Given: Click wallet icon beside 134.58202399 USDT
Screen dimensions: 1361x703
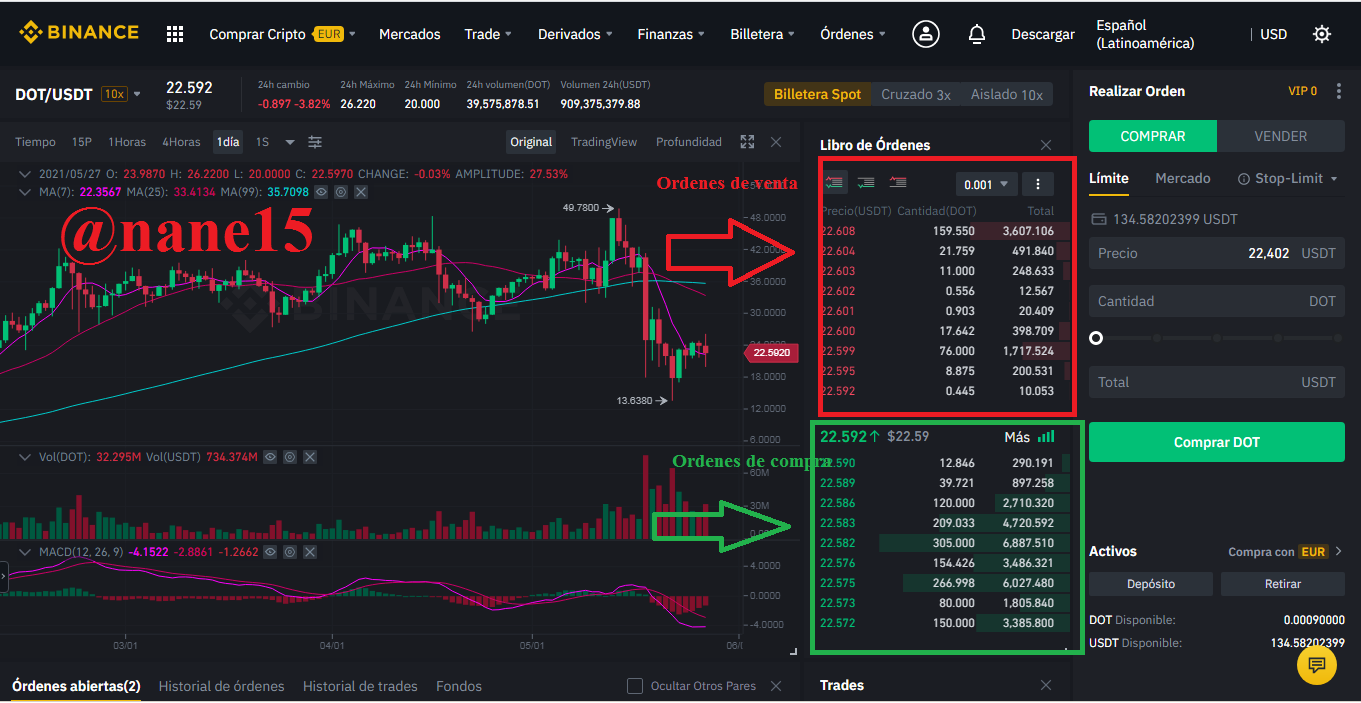Looking at the screenshot, I should click(1098, 219).
